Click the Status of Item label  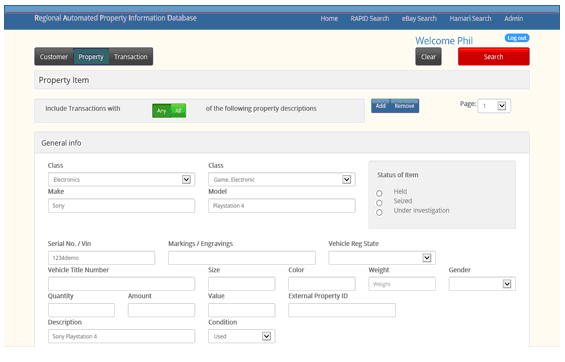pyautogui.click(x=398, y=175)
